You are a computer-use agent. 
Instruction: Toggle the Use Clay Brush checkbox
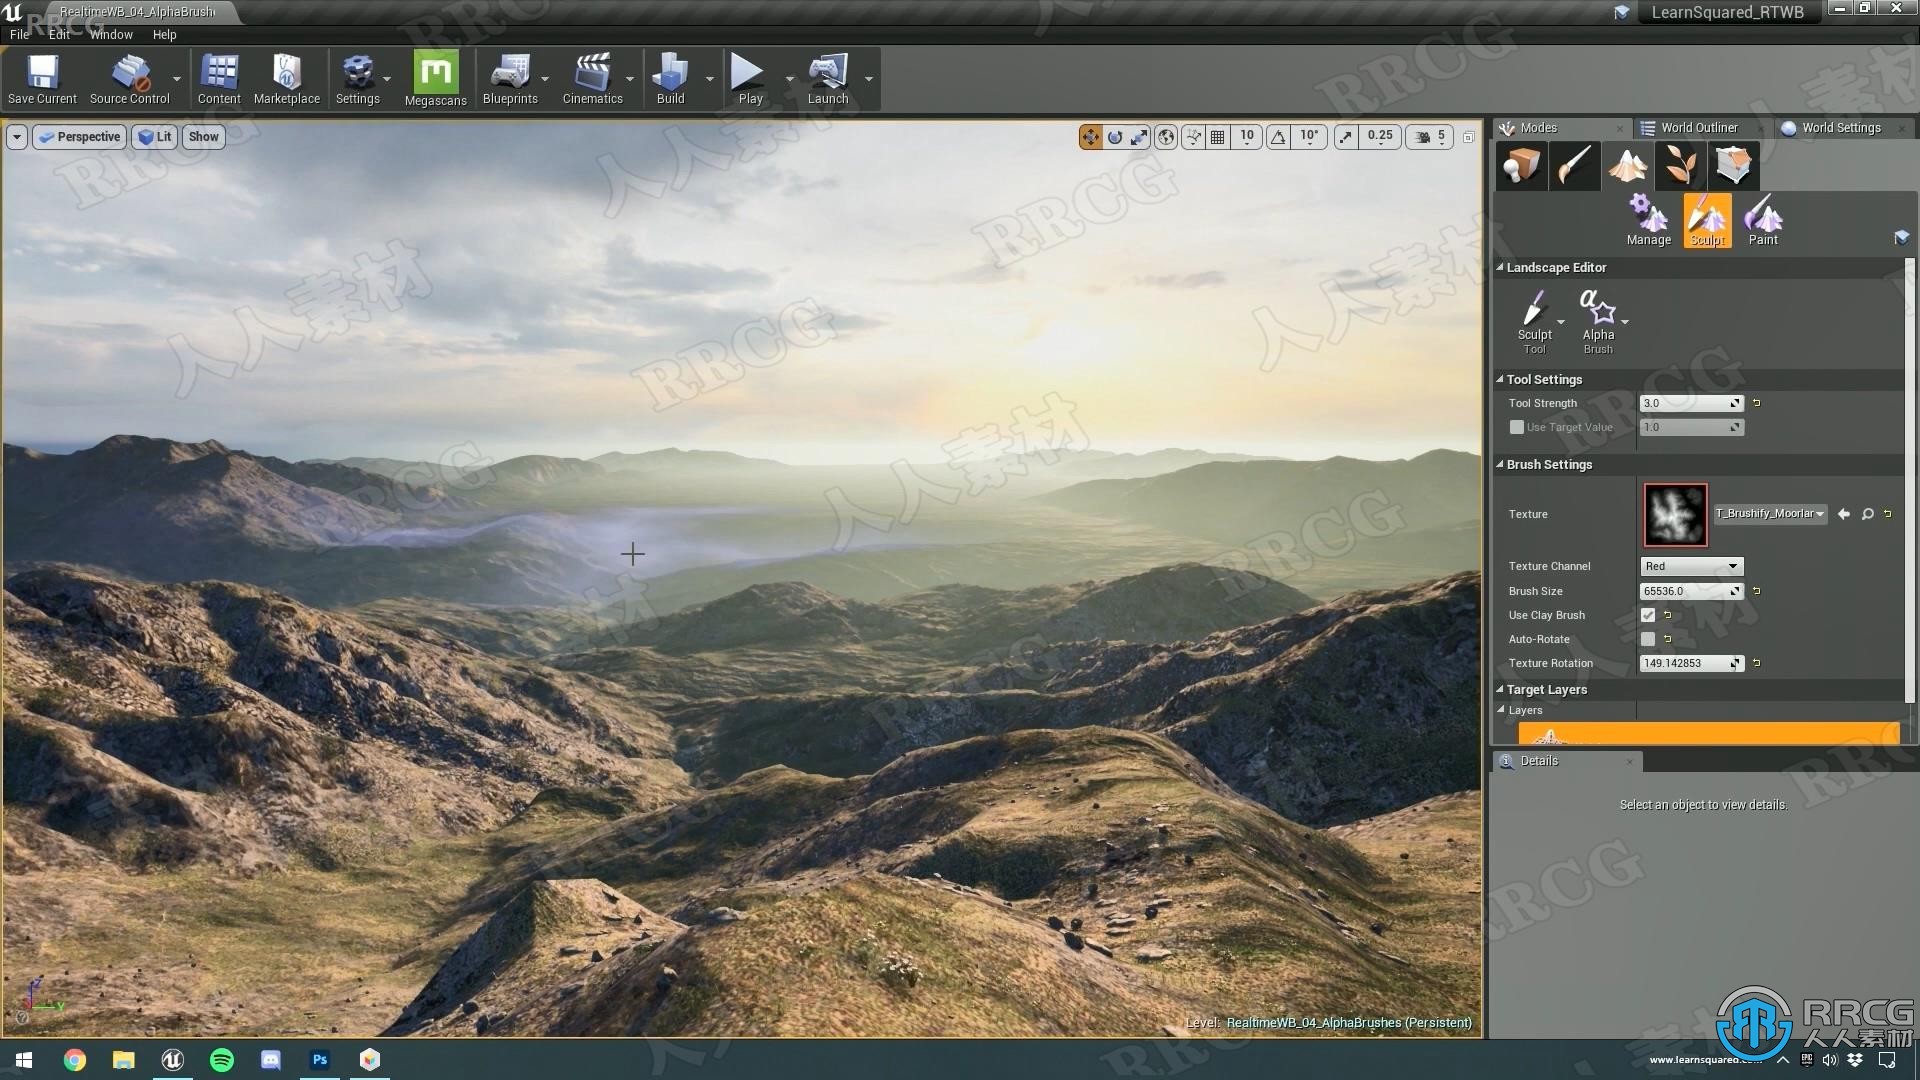coord(1647,615)
